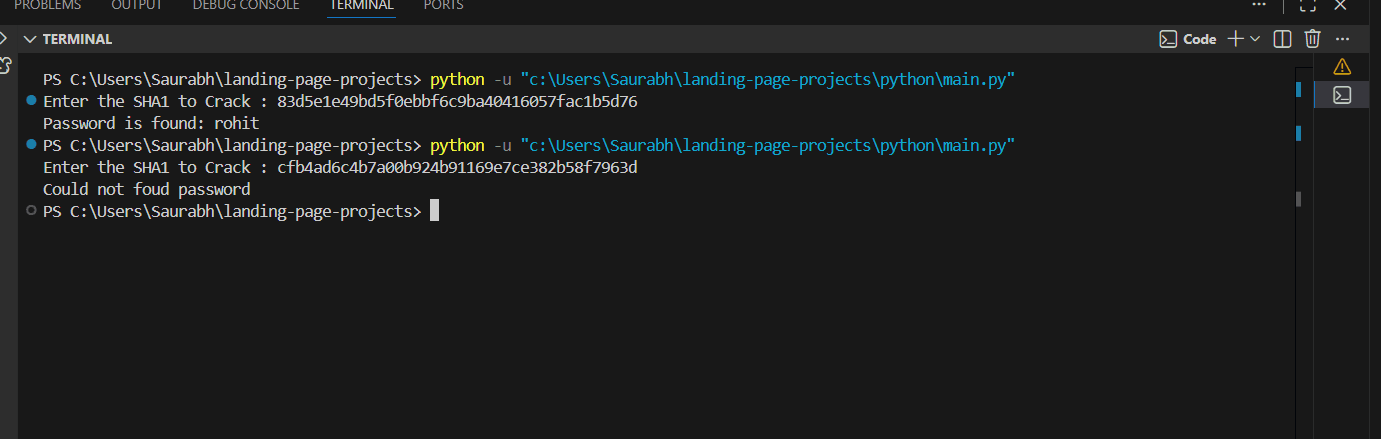Click main.py path in second python command
Image resolution: width=1381 pixels, height=439 pixels.
[768, 145]
